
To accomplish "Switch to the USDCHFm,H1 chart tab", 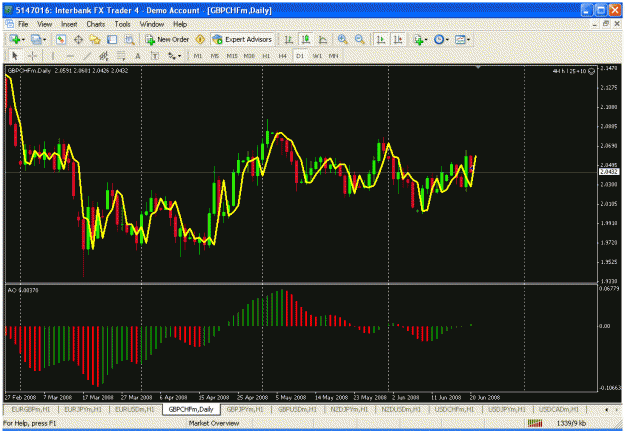I will (455, 409).
